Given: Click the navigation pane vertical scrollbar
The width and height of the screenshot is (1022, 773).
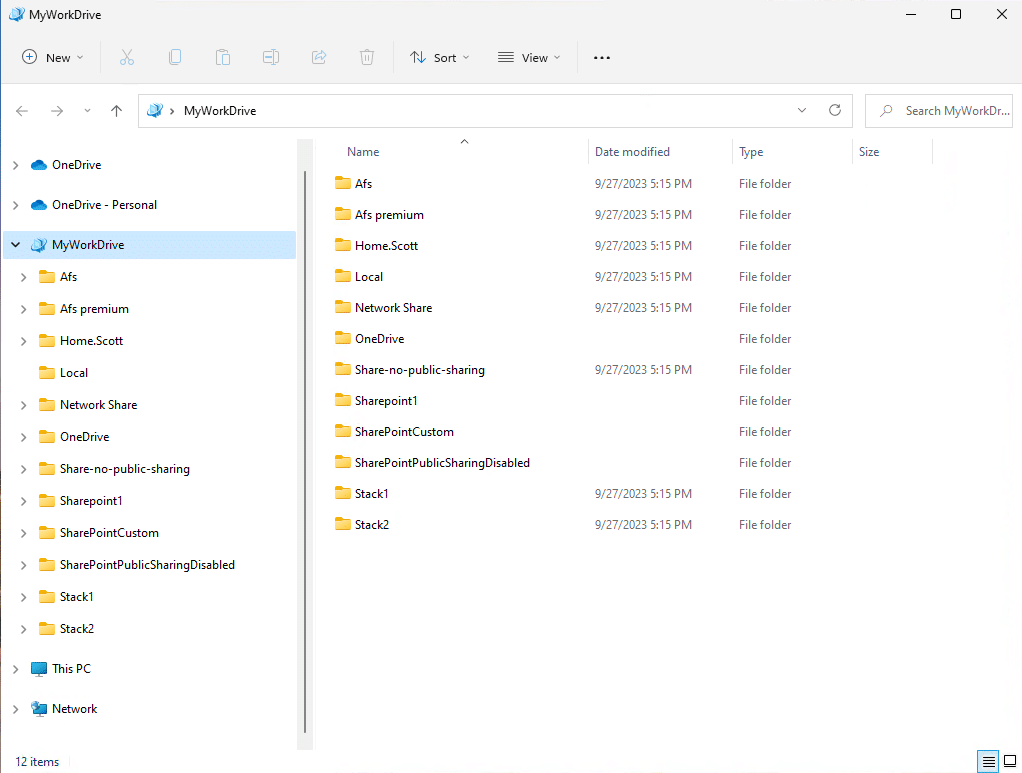Looking at the screenshot, I should click(305, 450).
